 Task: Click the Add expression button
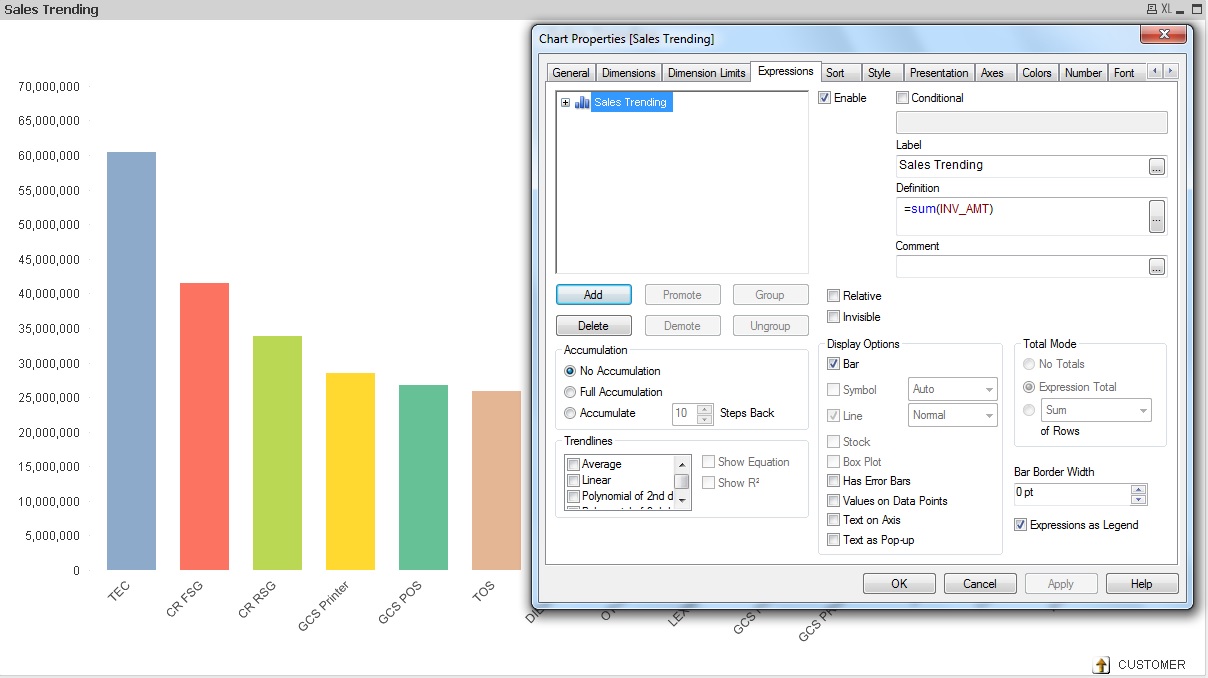593,295
